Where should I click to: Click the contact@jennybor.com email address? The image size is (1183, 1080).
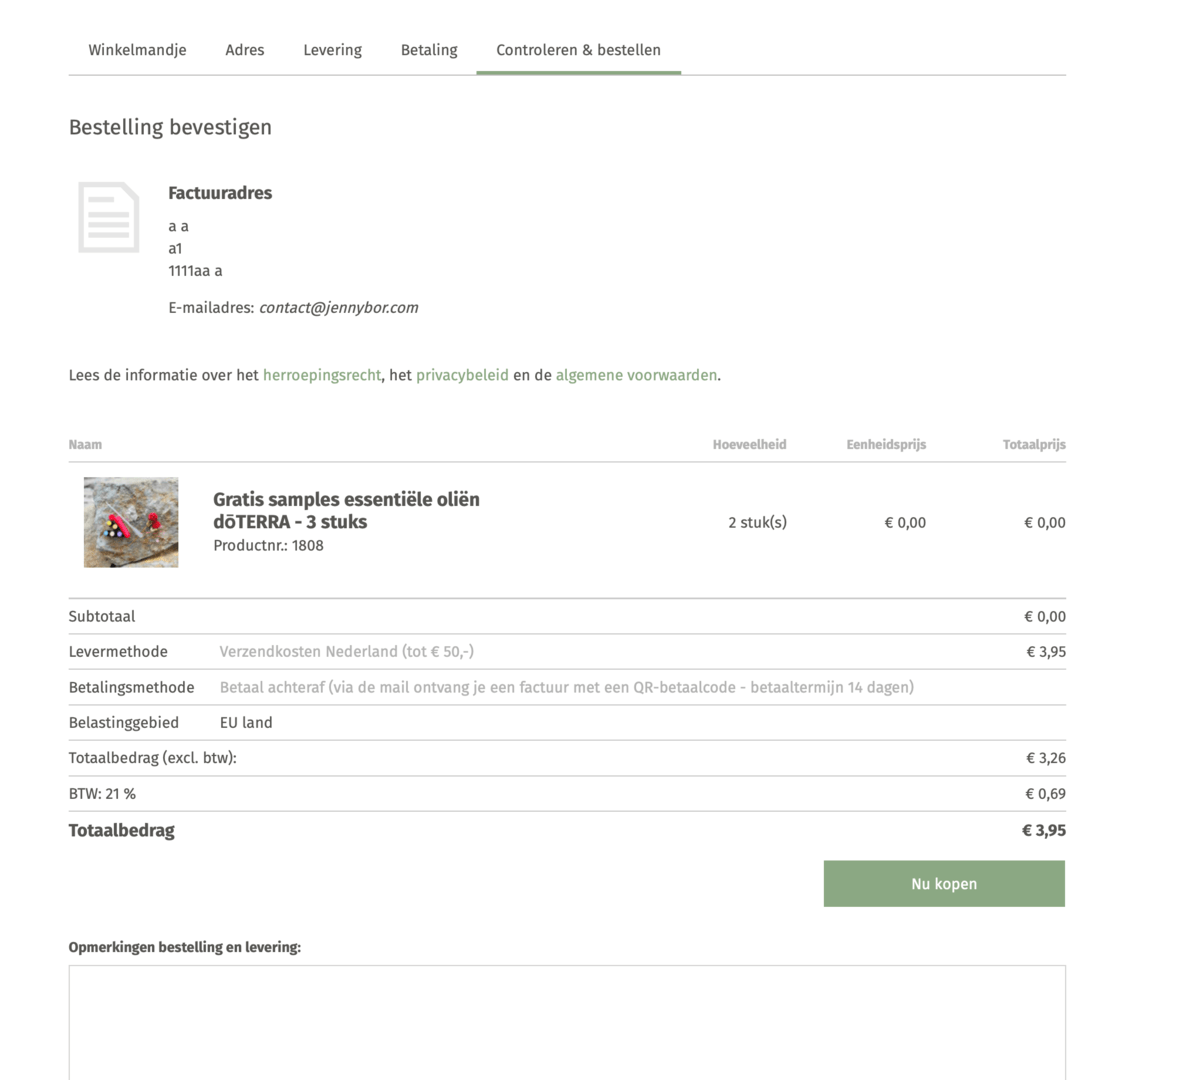tap(338, 308)
